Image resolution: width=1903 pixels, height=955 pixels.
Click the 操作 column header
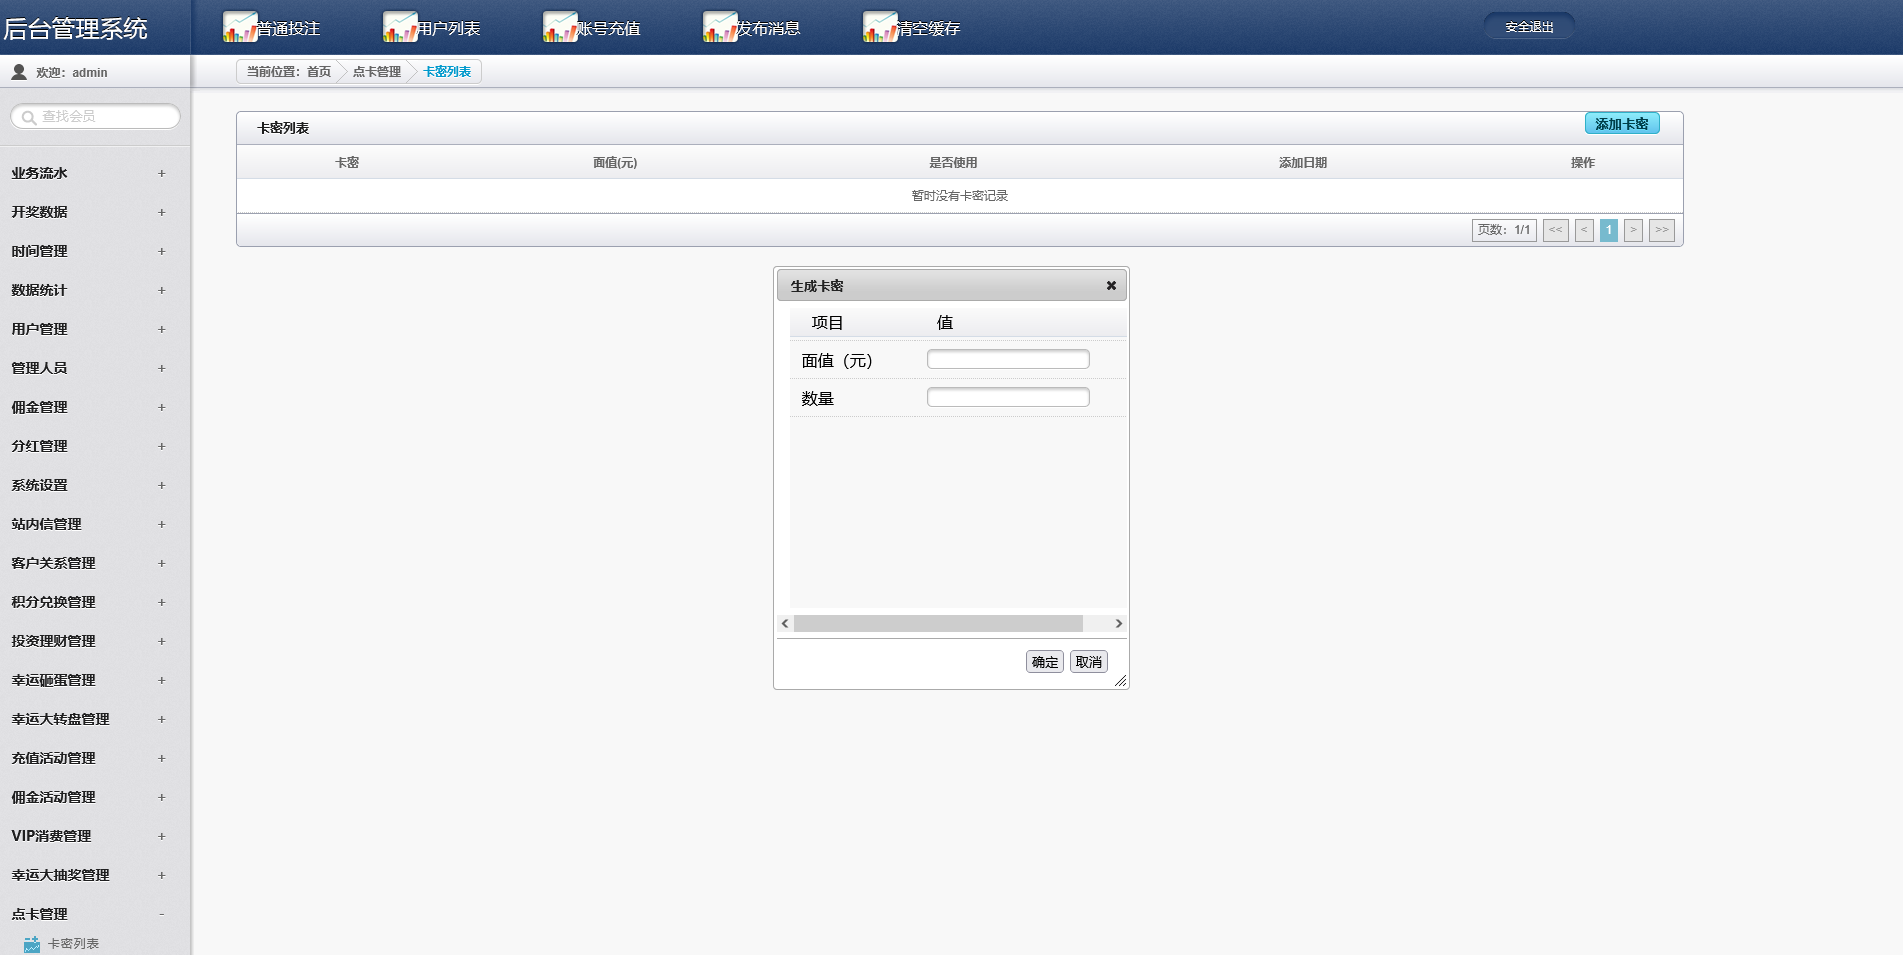click(1583, 163)
